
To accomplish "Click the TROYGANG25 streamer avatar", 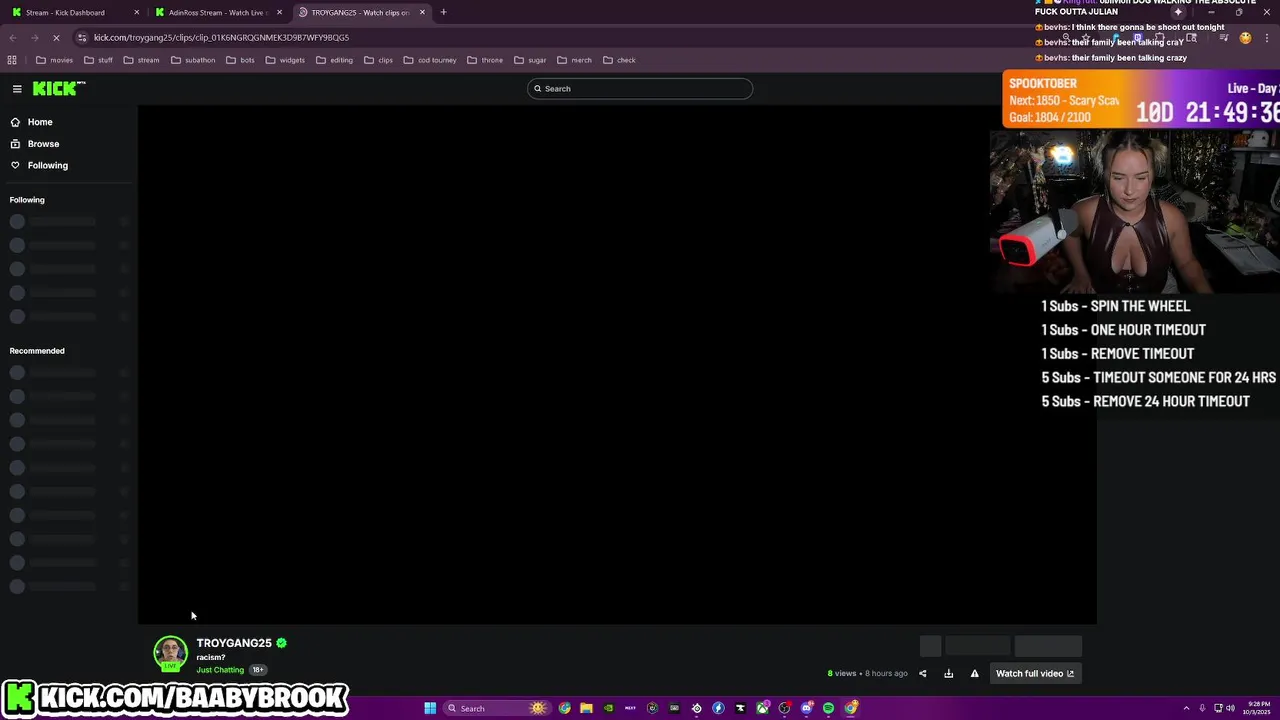I will click(x=170, y=653).
